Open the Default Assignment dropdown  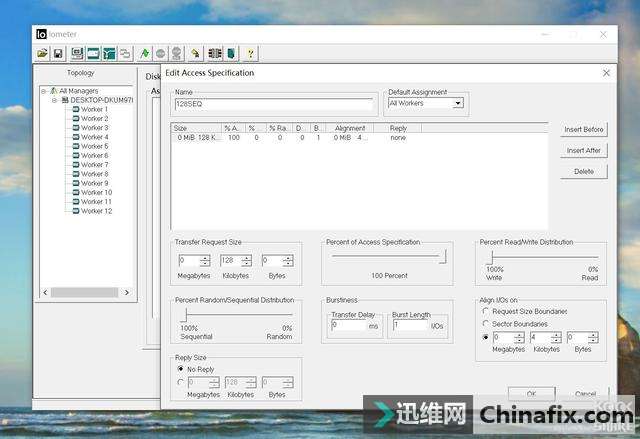[458, 103]
